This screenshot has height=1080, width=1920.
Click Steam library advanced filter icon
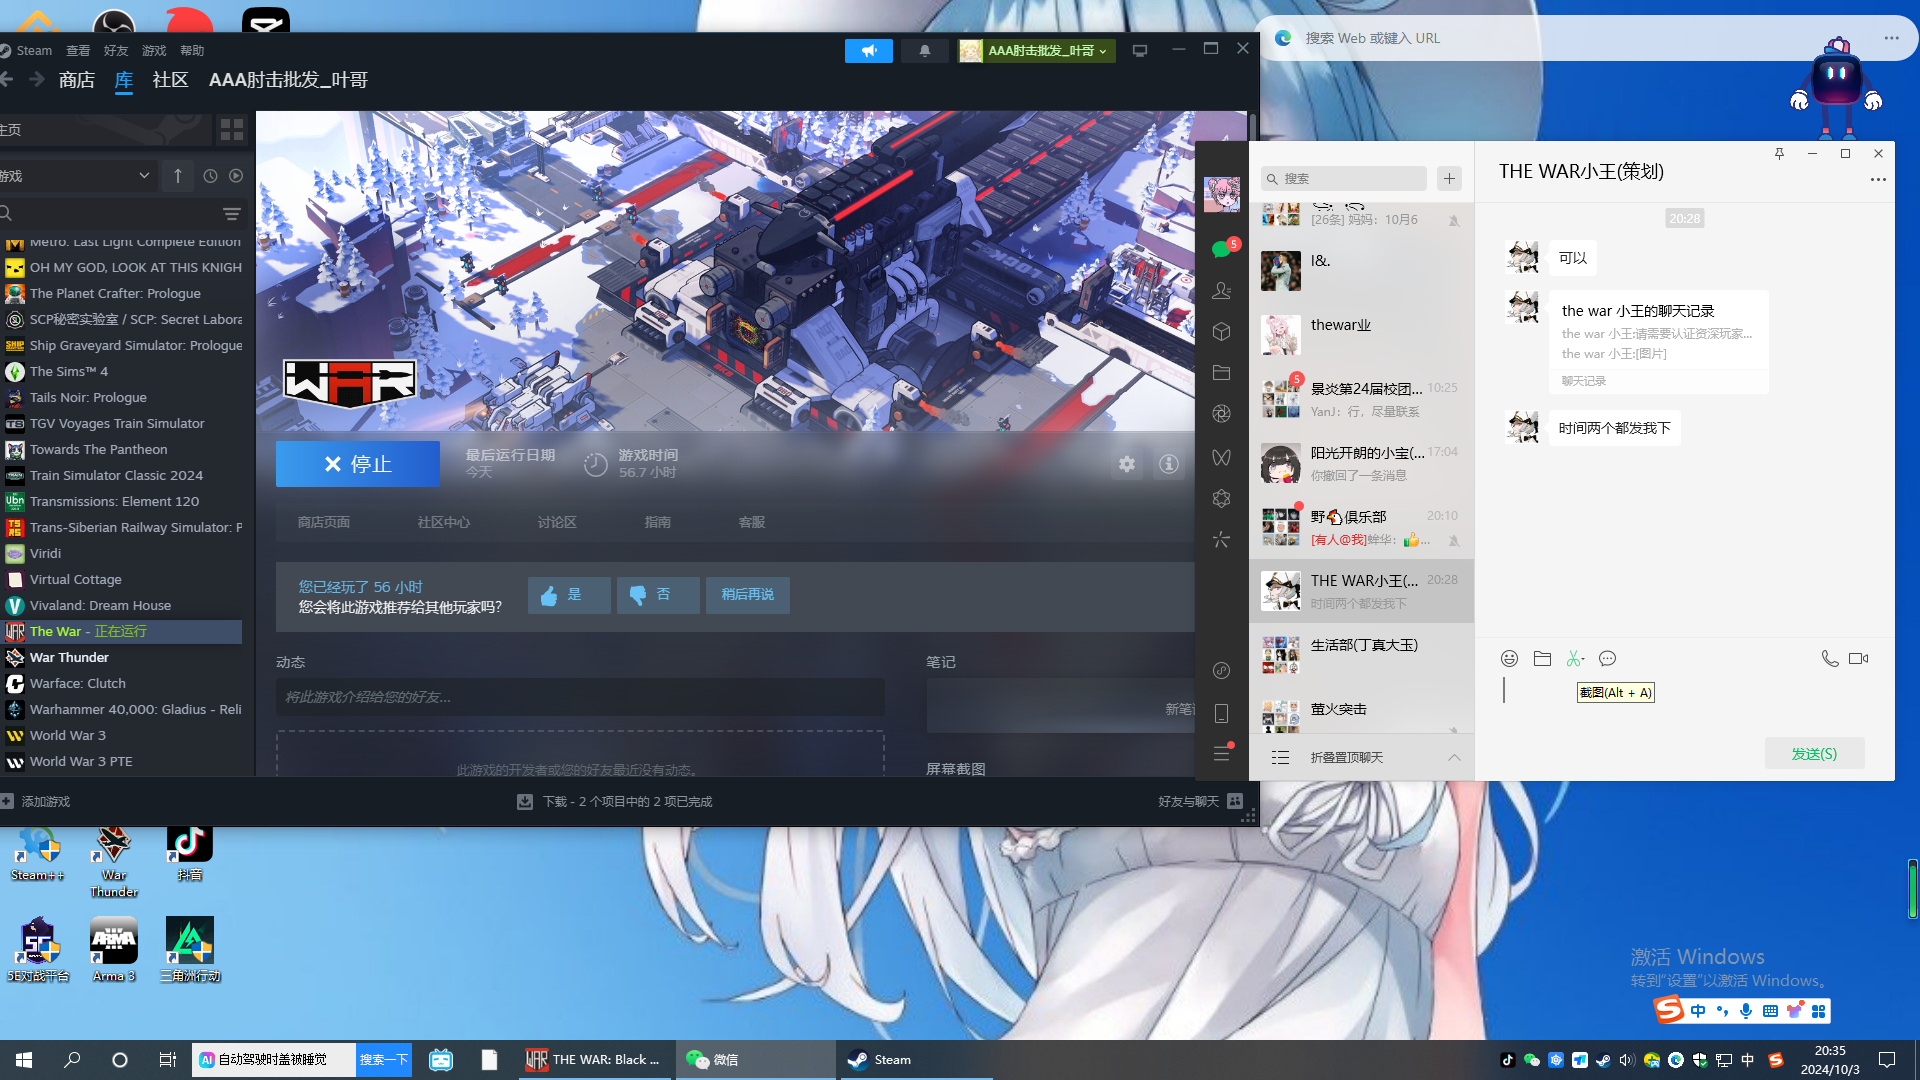[232, 213]
